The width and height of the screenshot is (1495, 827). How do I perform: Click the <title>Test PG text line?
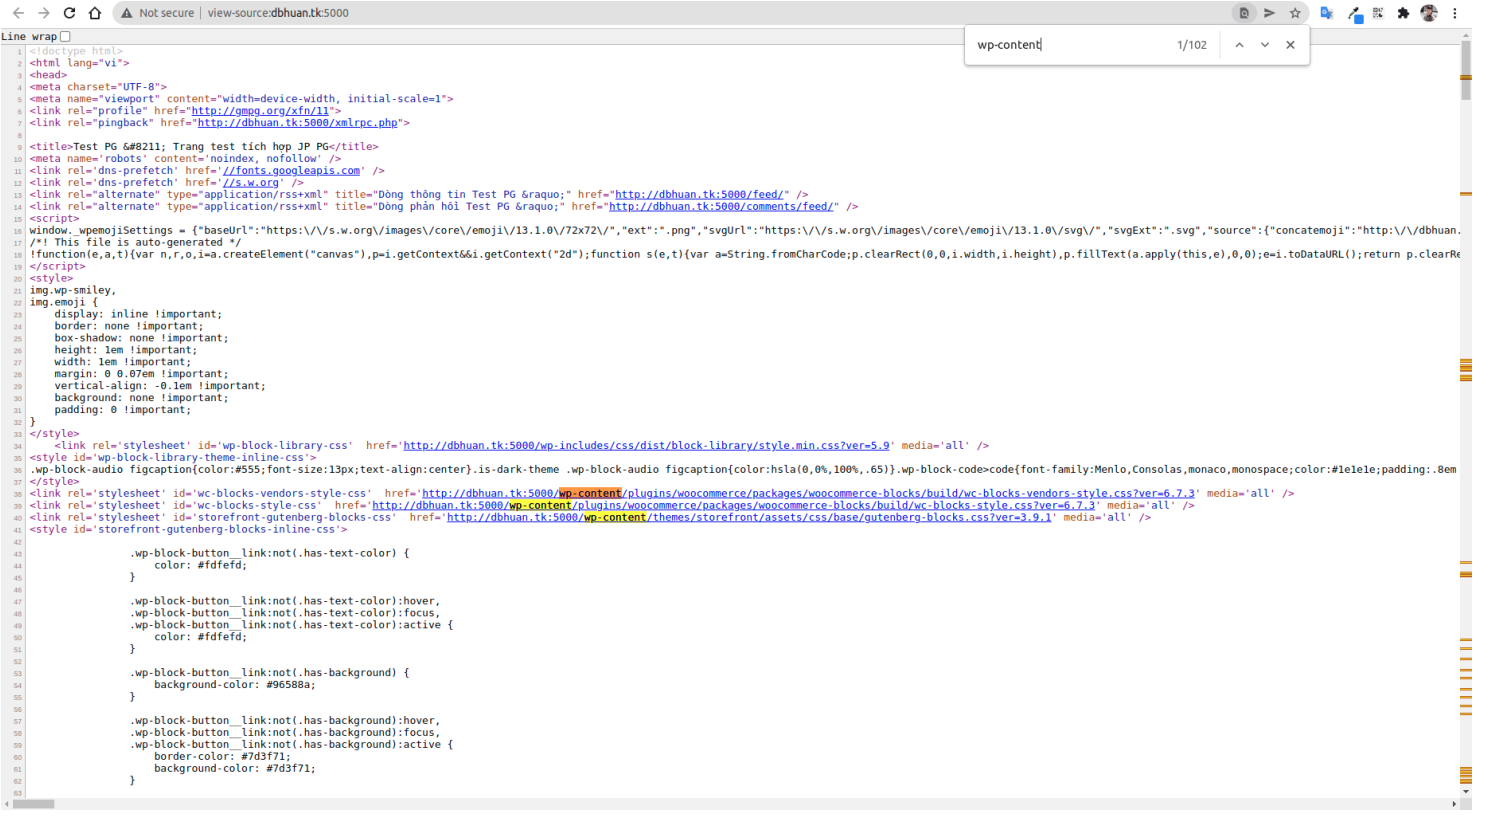pos(204,147)
